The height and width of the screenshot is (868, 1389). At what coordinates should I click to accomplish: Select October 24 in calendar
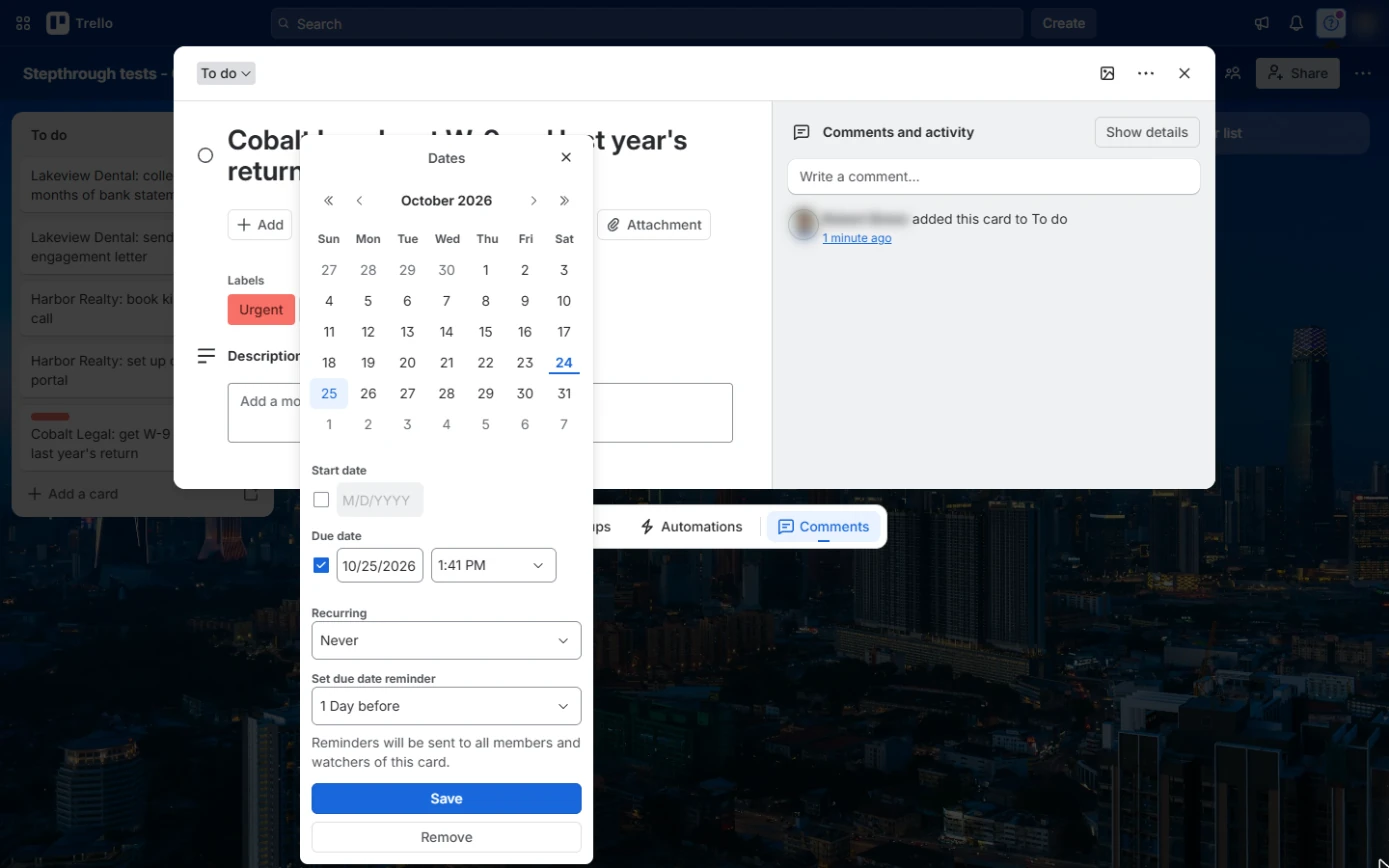564,363
